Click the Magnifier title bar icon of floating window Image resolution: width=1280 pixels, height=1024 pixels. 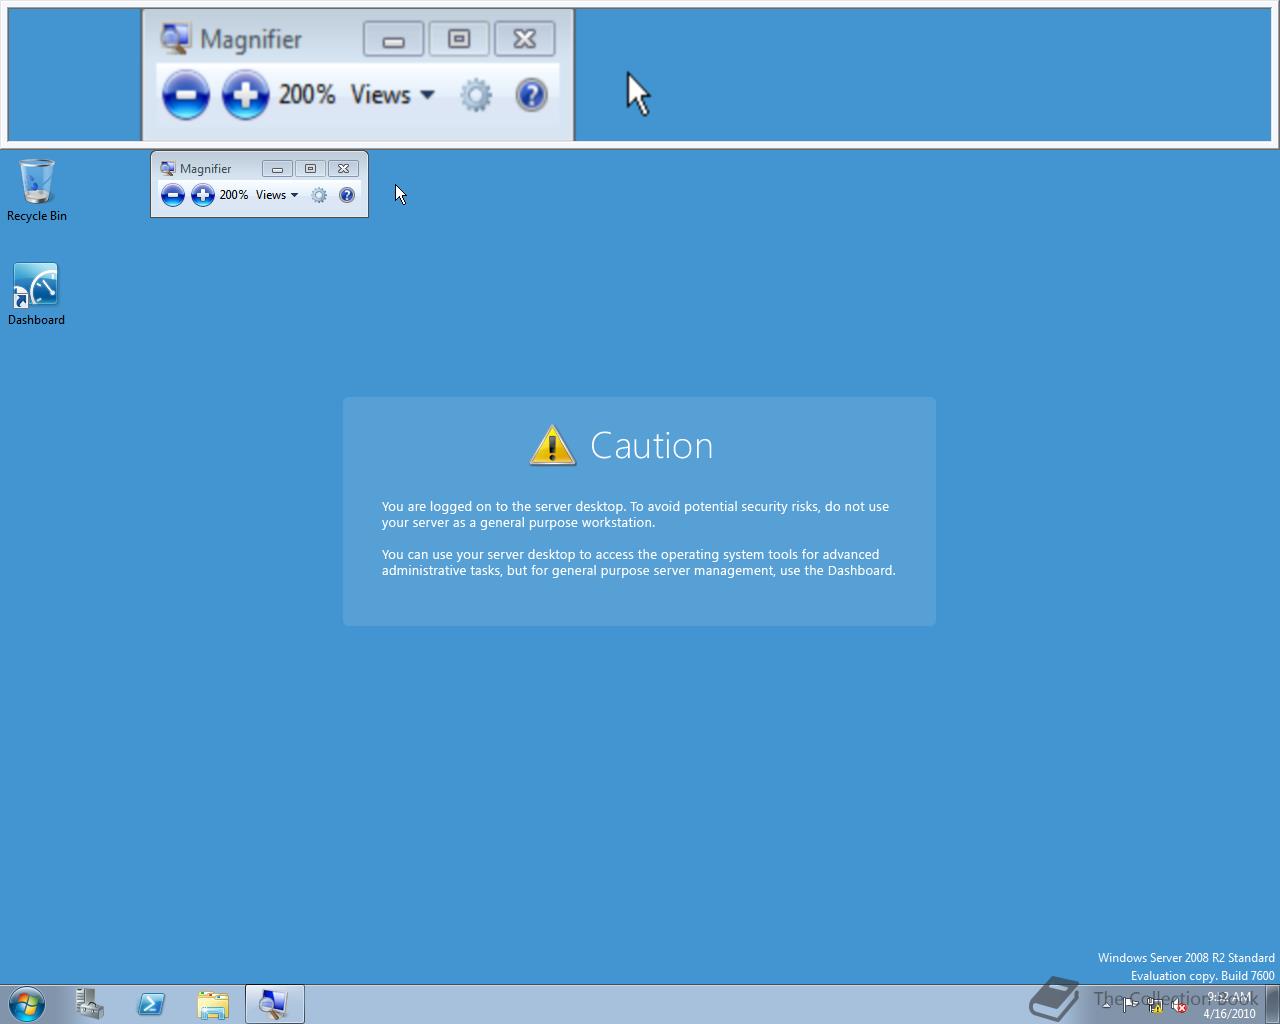pyautogui.click(x=168, y=169)
